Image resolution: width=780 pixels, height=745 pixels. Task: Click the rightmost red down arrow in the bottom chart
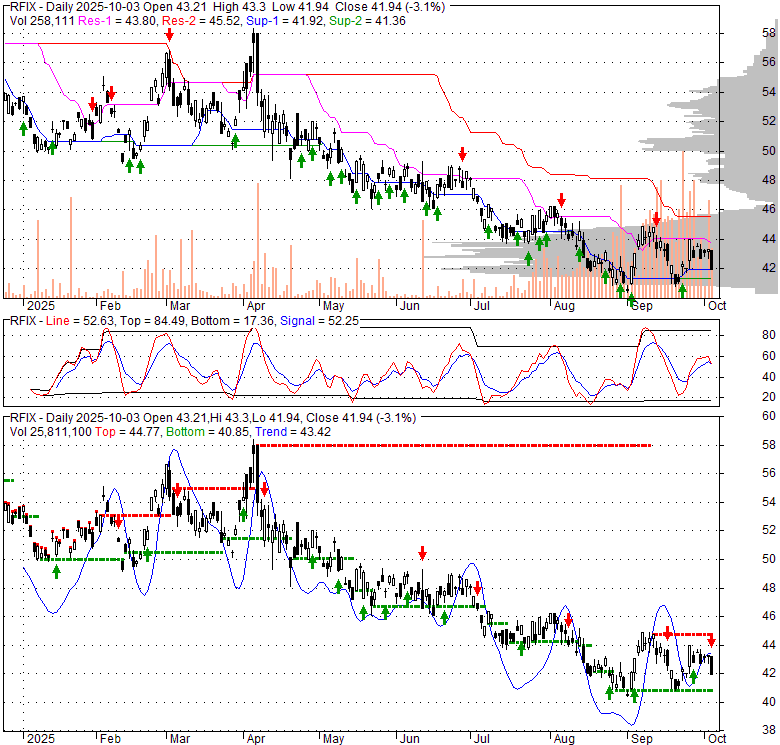[711, 638]
